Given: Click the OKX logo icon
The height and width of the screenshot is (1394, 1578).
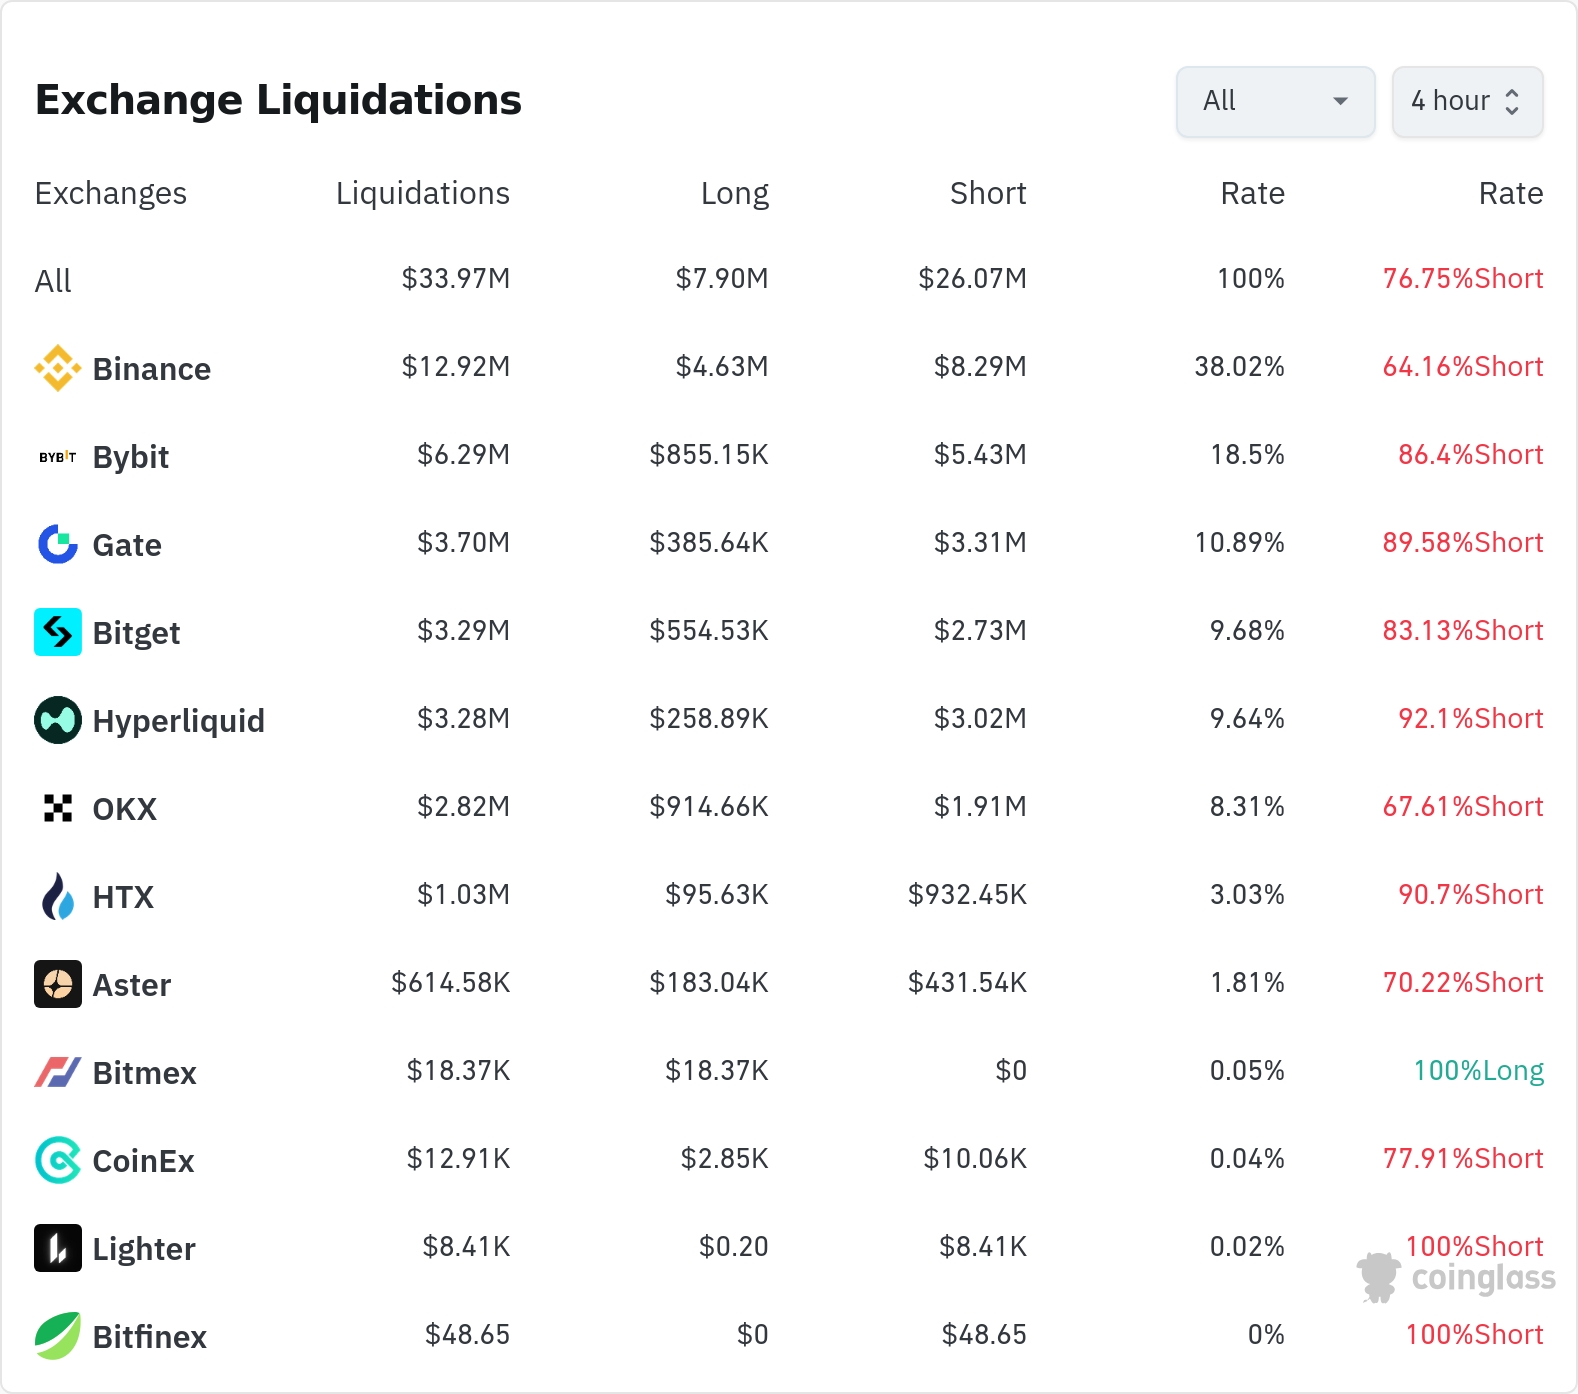Looking at the screenshot, I should (58, 808).
